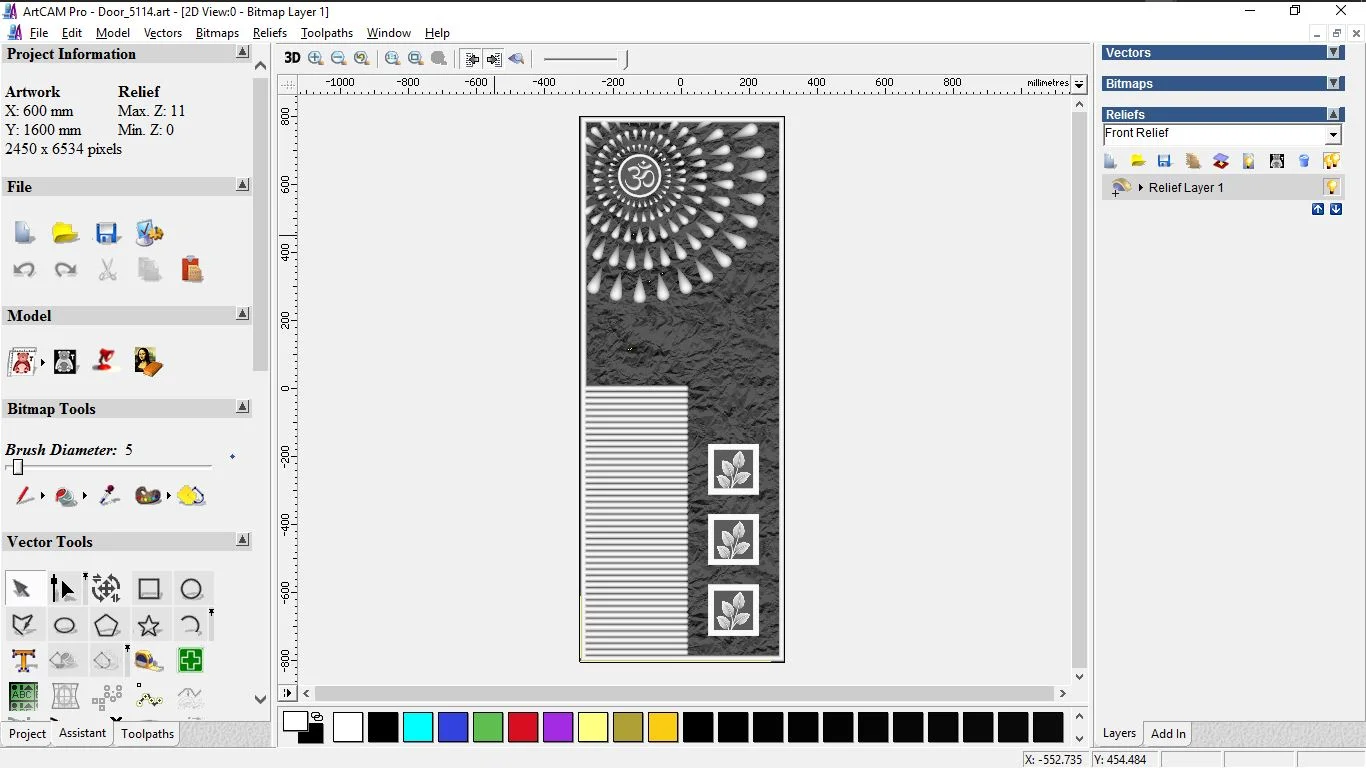Select the Paint Brush bitmap tool
Image resolution: width=1366 pixels, height=768 pixels.
24,495
